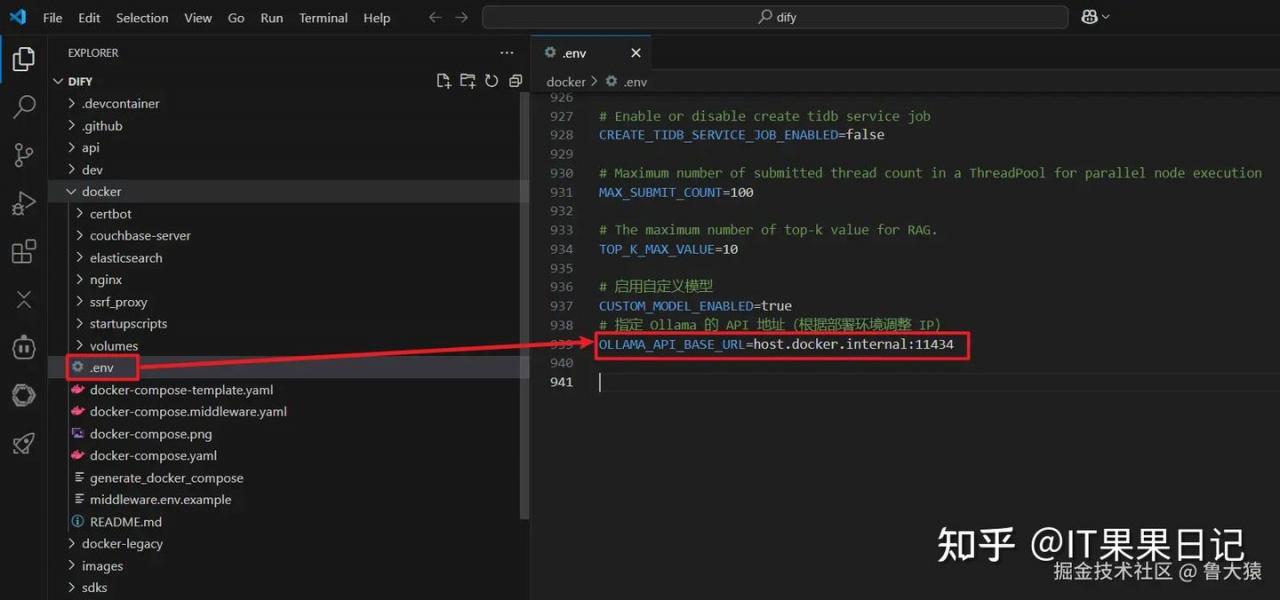Create a new file in DIFY explorer

pyautogui.click(x=444, y=81)
